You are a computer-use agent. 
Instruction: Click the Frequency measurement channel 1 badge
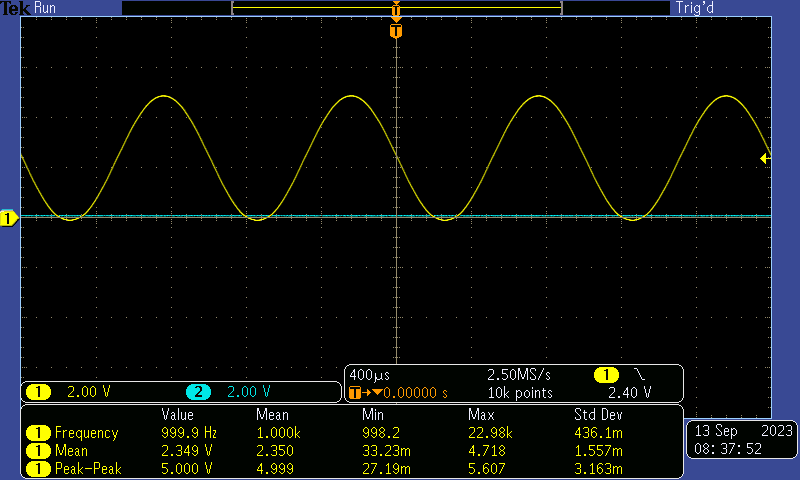pos(38,433)
